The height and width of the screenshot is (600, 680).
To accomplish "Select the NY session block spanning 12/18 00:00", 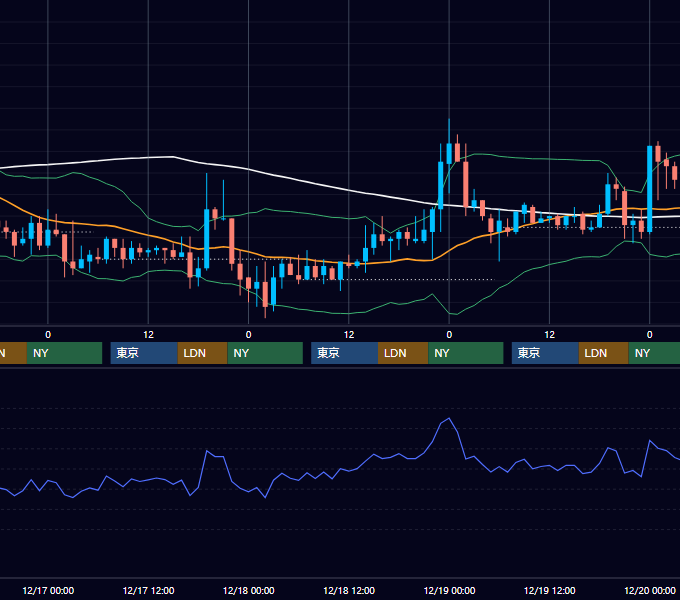I will tap(265, 353).
